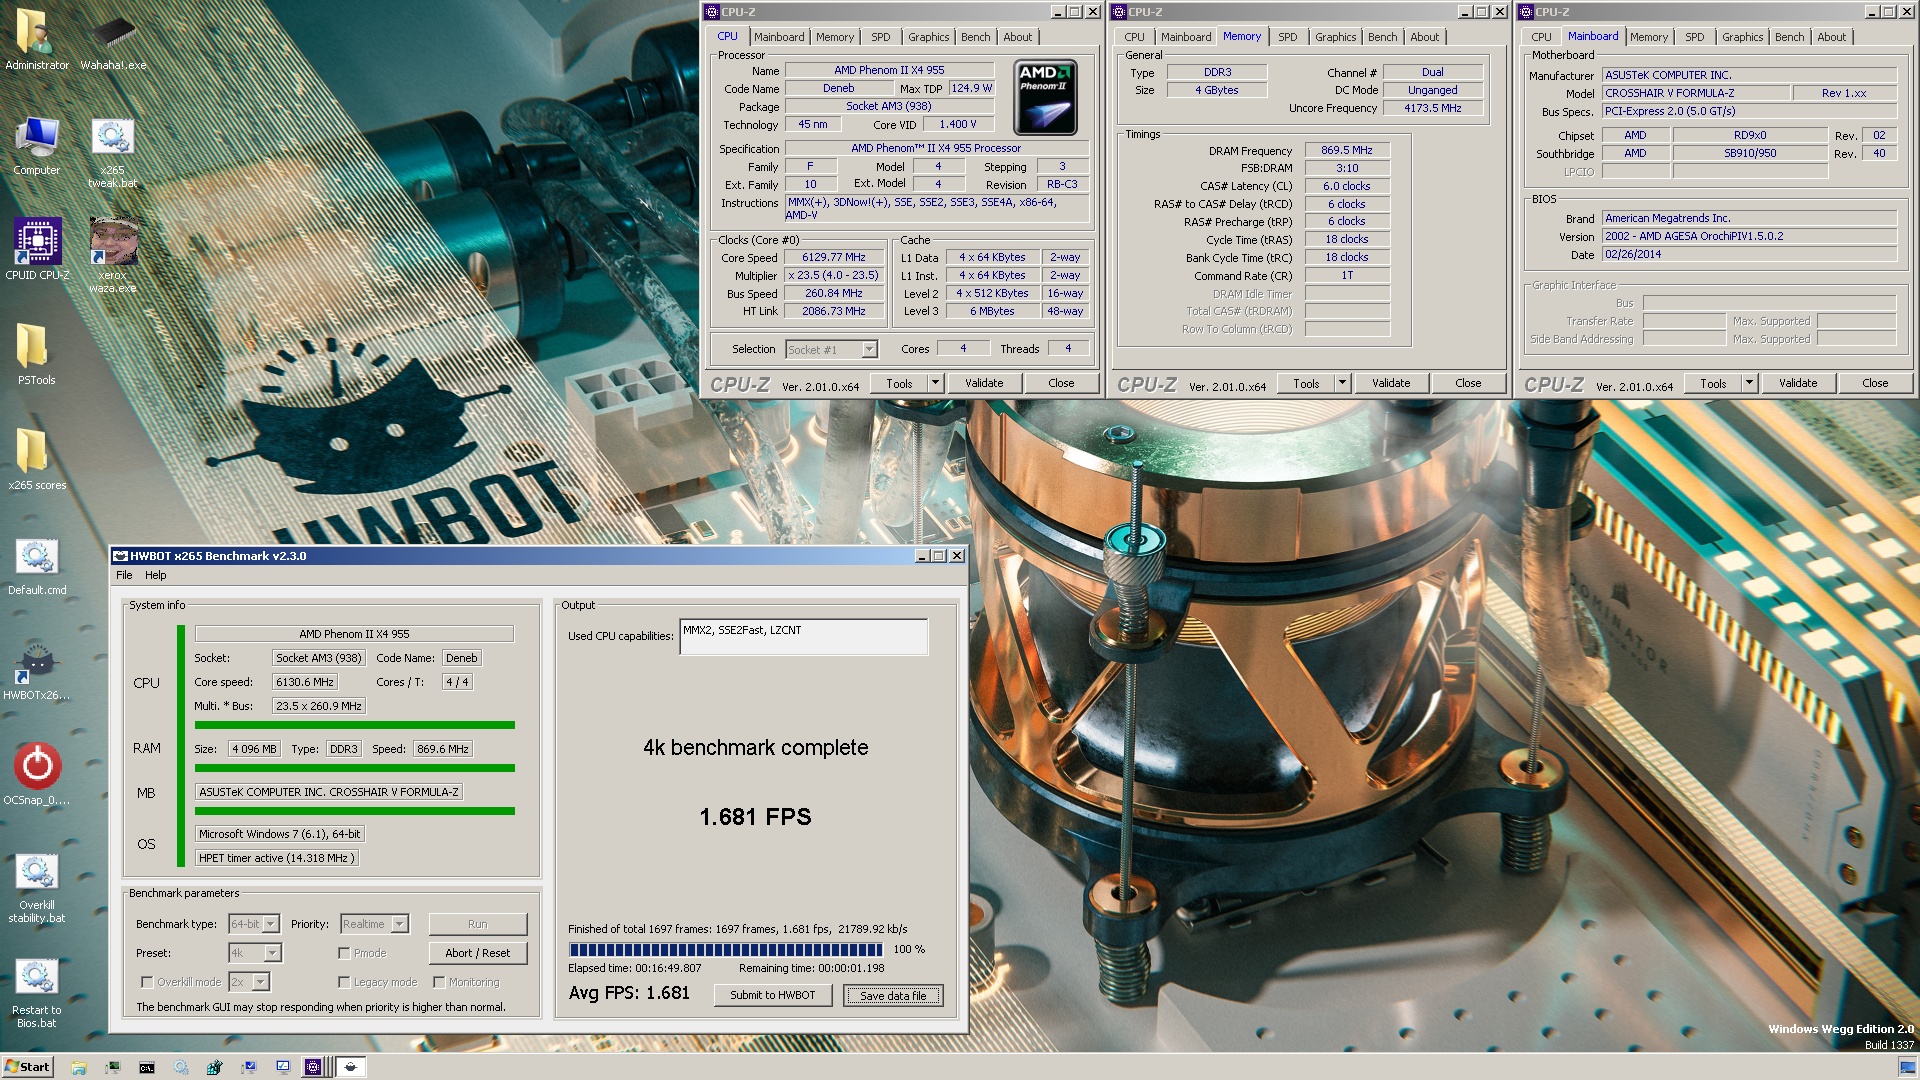Select Overkill stability.bat desktop icon
This screenshot has height=1080, width=1920.
[37, 887]
